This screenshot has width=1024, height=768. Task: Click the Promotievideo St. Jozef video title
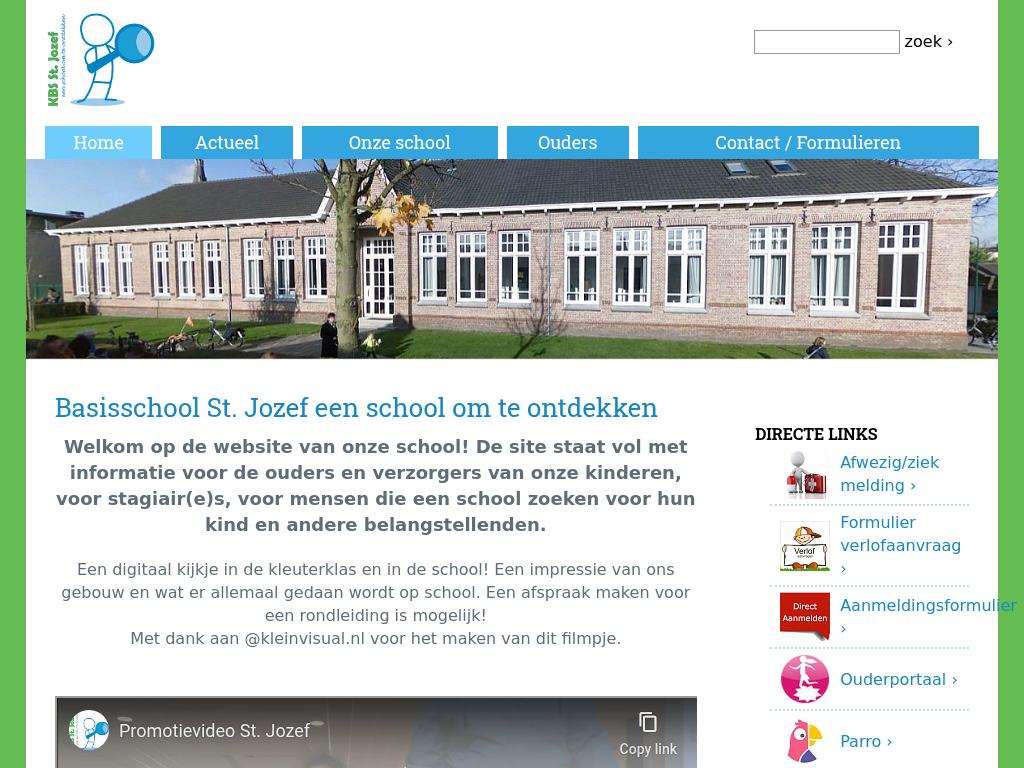214,731
